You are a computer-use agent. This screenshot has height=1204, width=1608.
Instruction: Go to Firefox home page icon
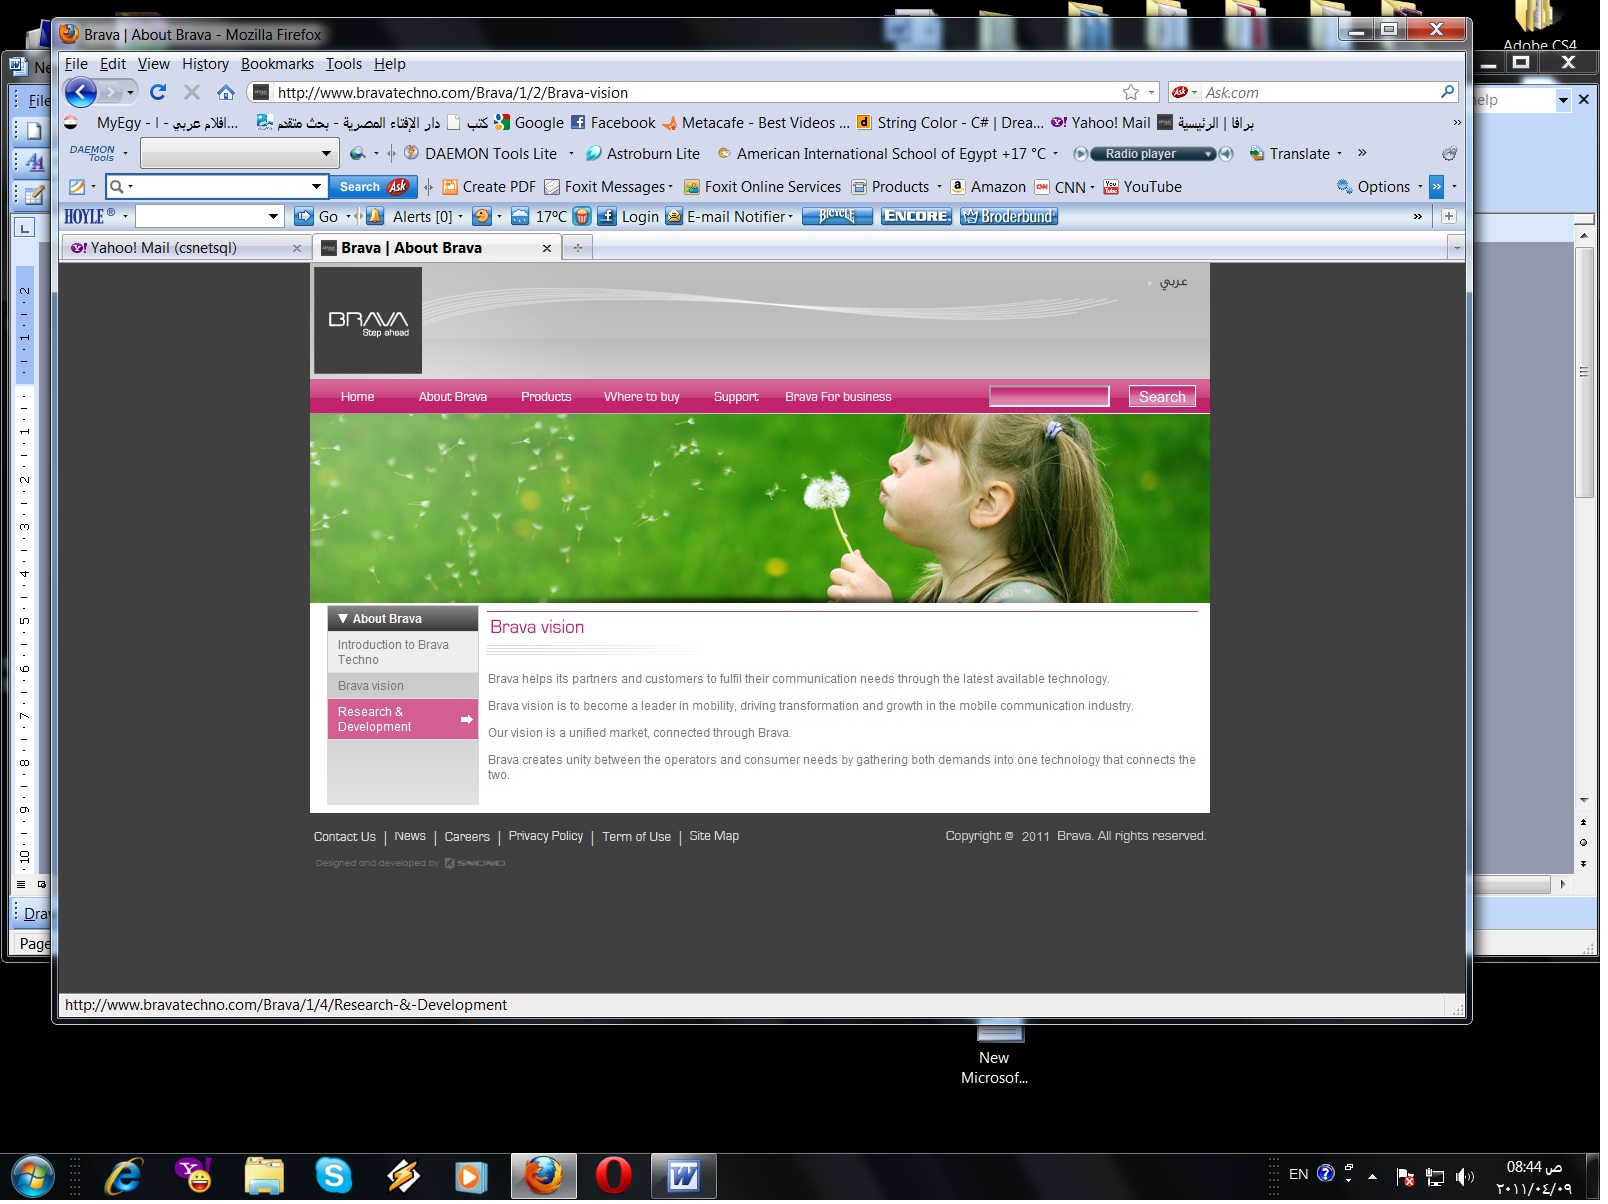(226, 93)
